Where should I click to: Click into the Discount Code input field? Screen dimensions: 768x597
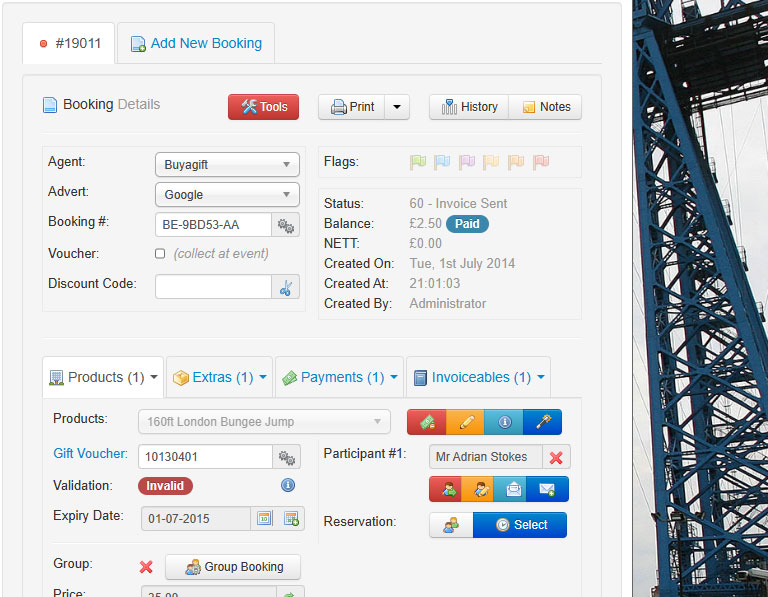213,287
